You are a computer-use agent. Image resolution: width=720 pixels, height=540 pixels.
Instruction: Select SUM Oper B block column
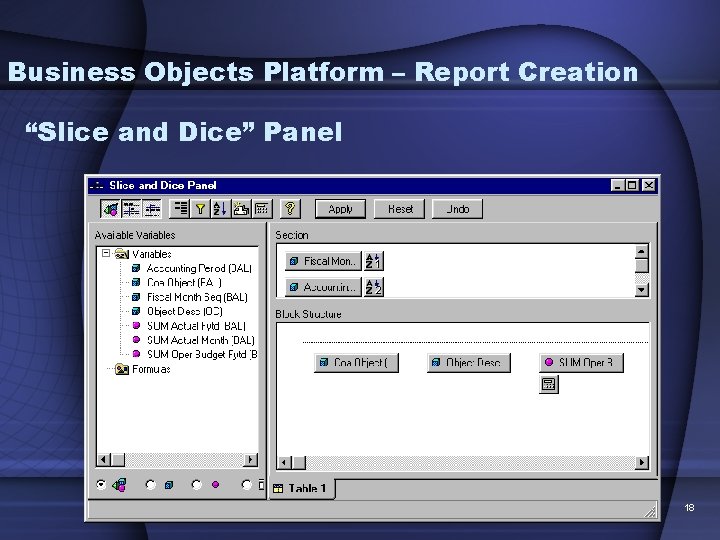point(581,363)
